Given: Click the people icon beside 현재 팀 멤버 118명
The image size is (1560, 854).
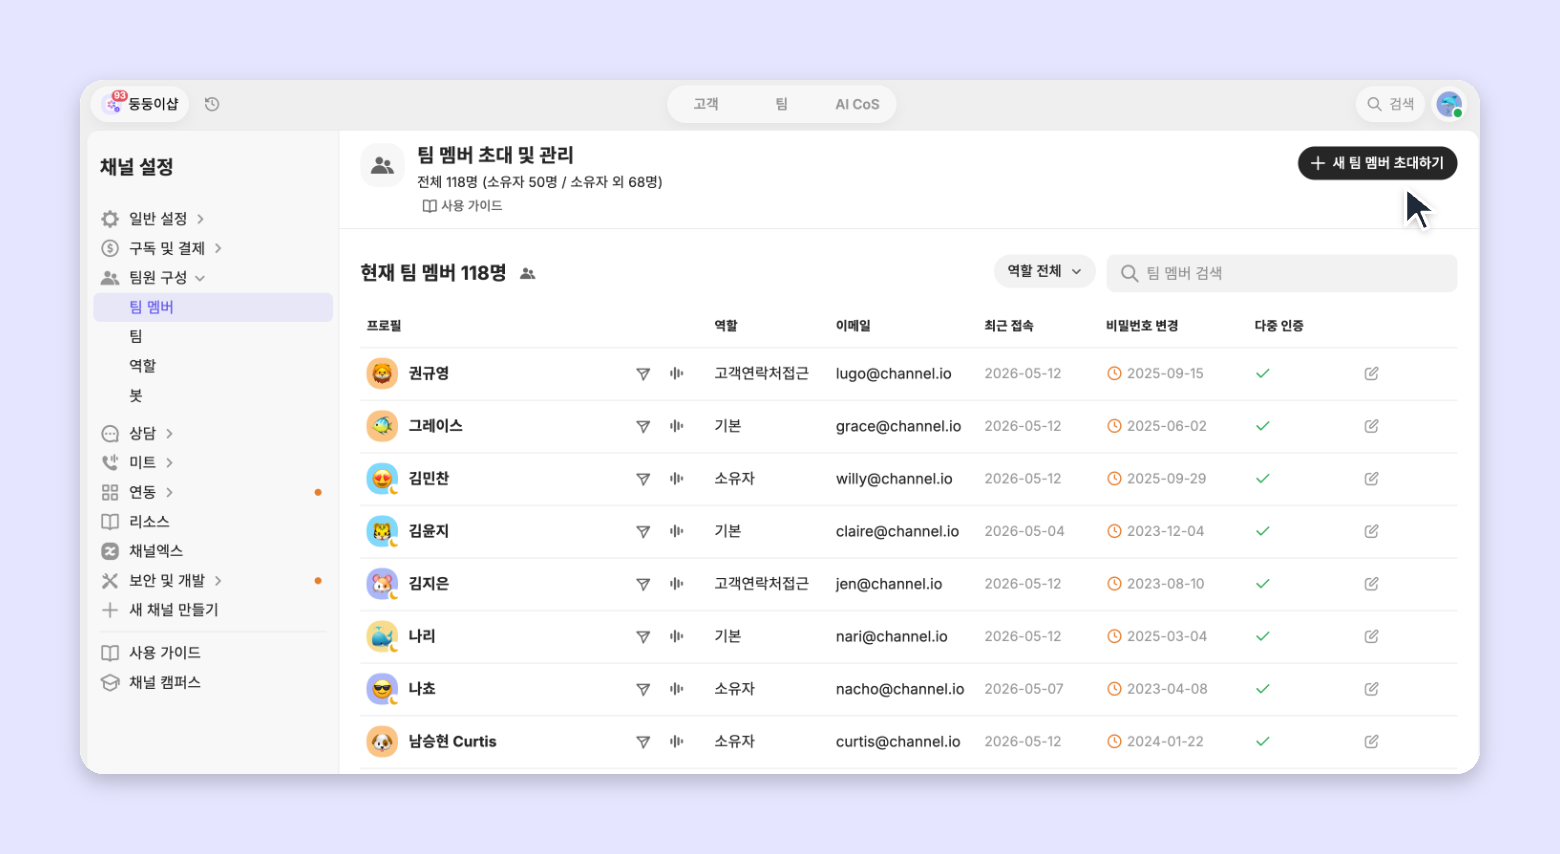Looking at the screenshot, I should coord(528,274).
